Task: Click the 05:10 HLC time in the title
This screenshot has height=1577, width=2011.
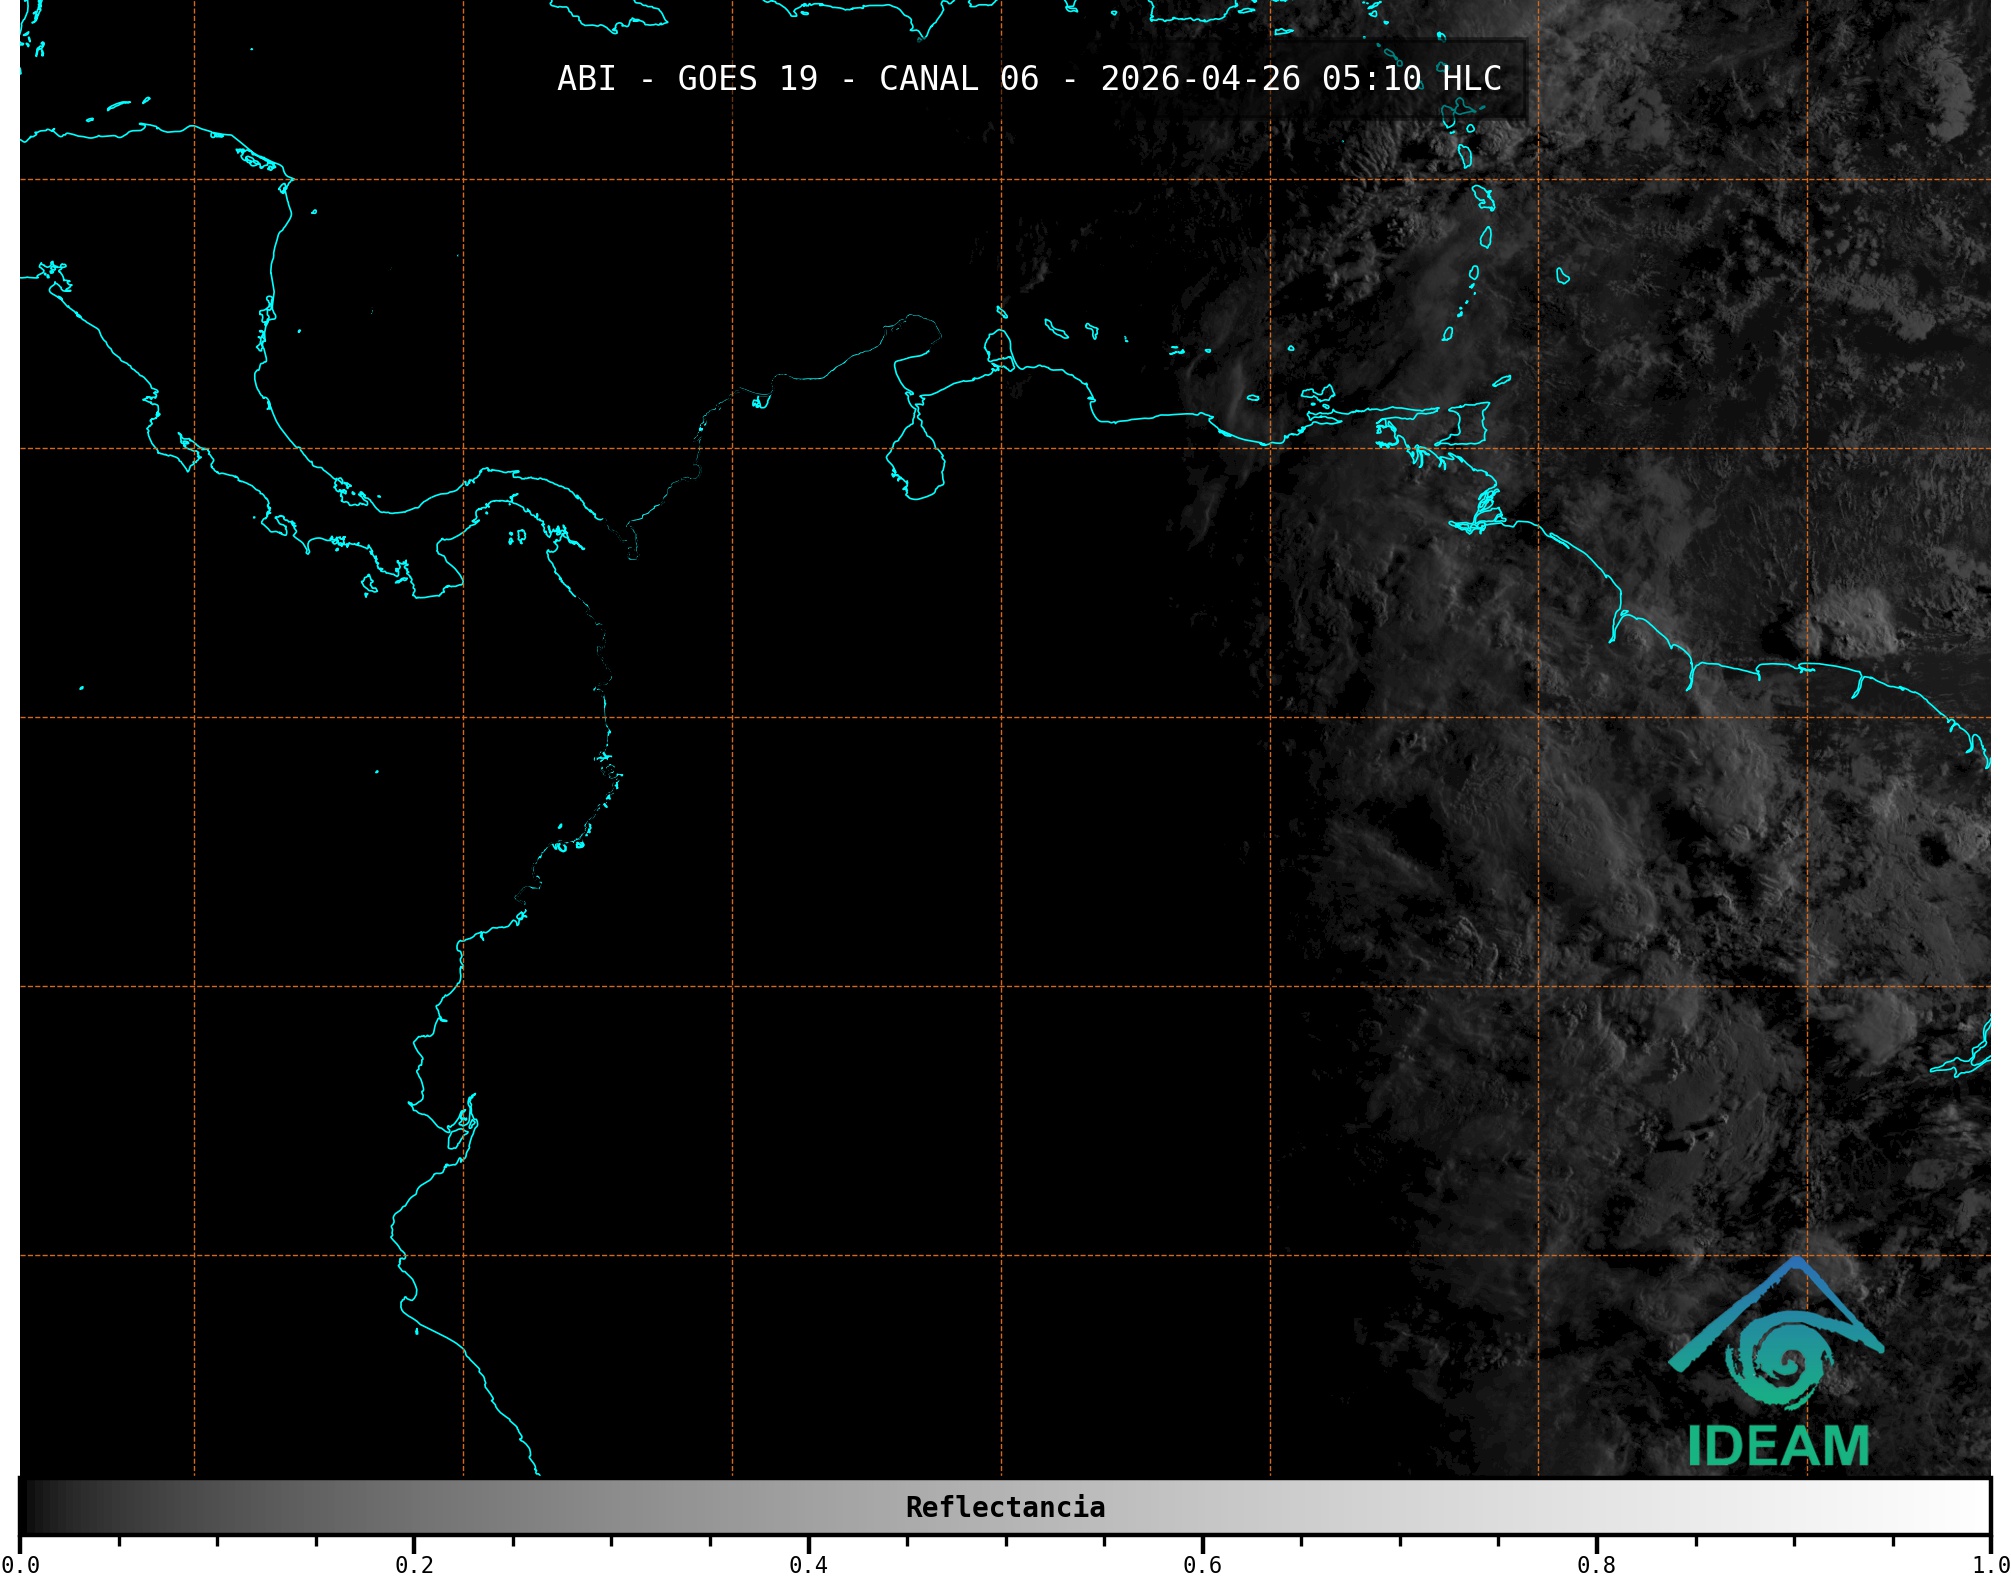Action: 1411,78
